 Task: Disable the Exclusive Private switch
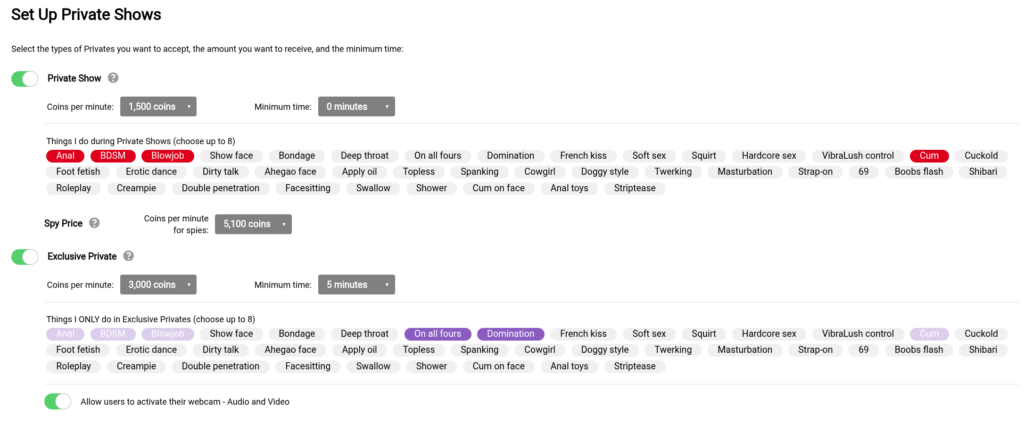[x=25, y=257]
